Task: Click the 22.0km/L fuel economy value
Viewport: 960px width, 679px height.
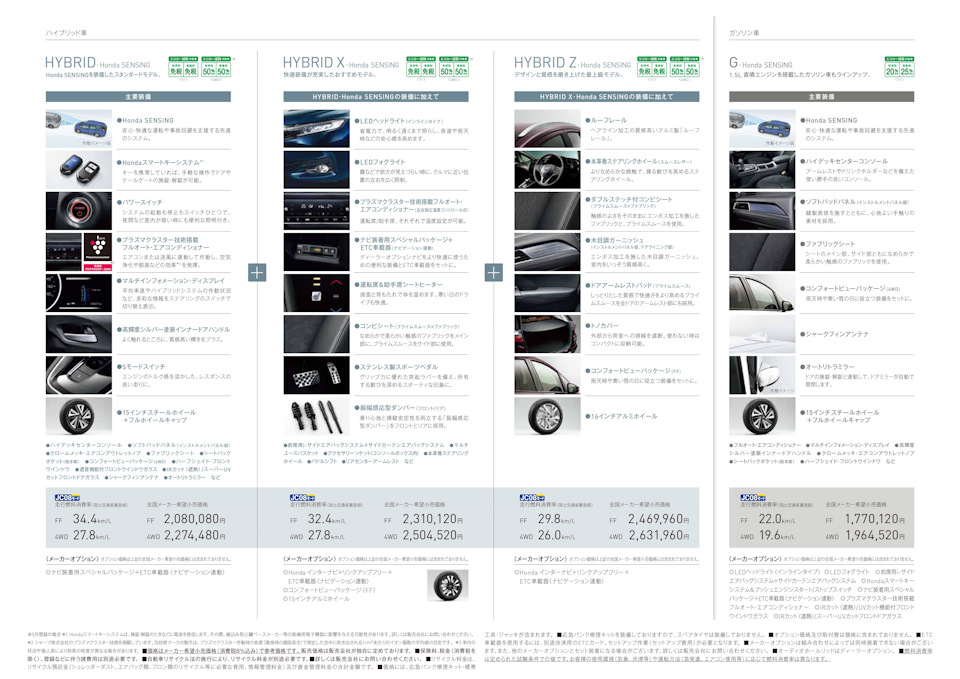Action: tap(778, 519)
